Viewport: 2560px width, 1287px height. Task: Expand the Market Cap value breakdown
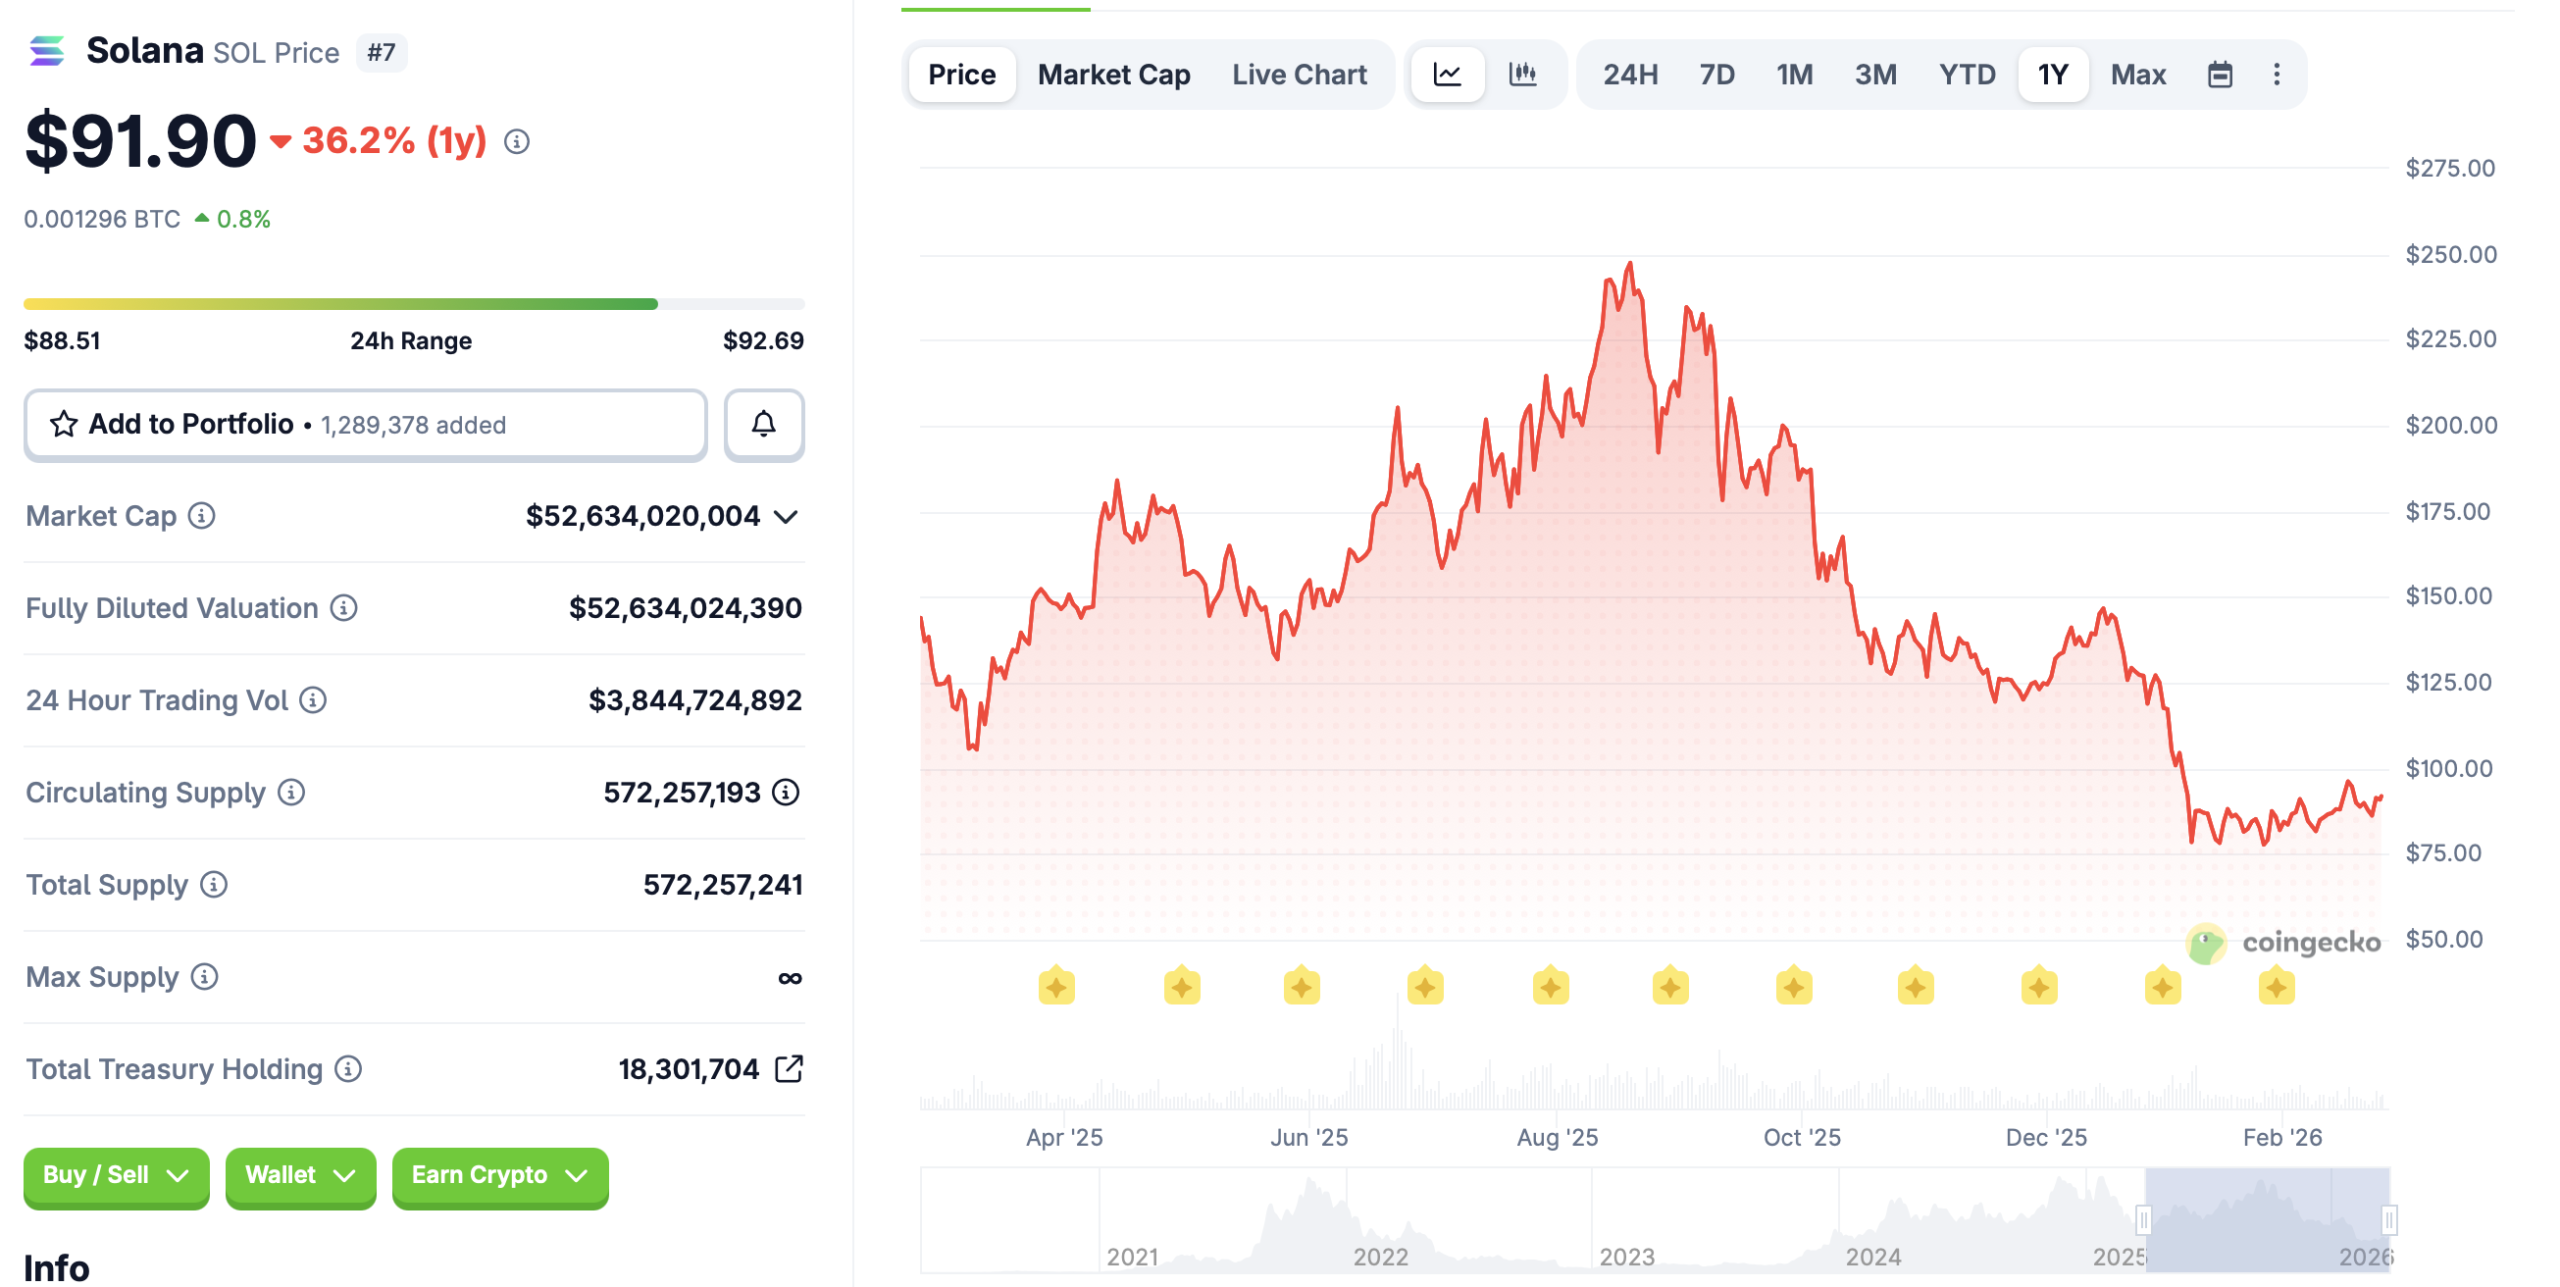point(786,517)
